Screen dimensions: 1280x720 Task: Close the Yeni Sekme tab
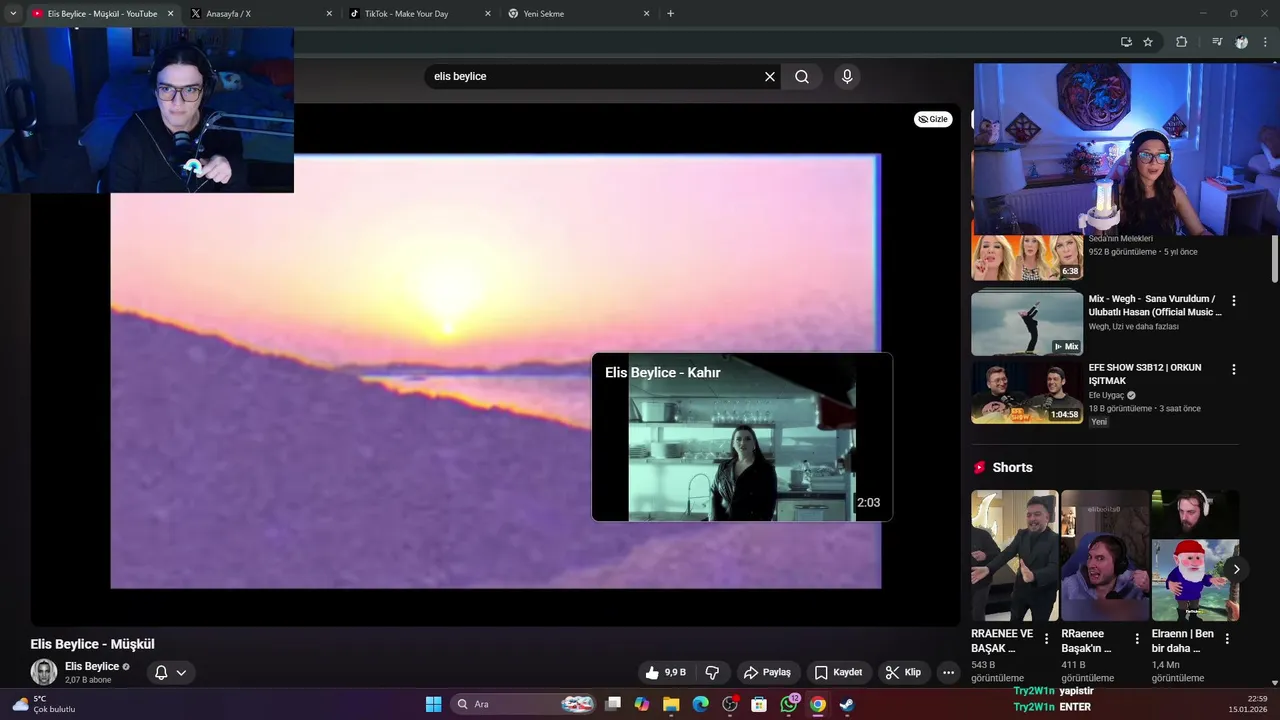646,14
